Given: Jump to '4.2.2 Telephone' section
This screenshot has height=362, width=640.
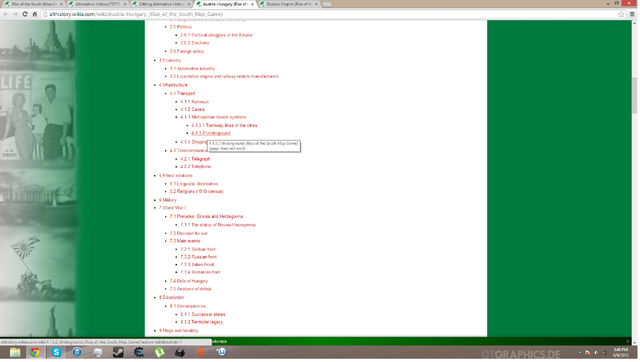Looking at the screenshot, I should pos(196,167).
